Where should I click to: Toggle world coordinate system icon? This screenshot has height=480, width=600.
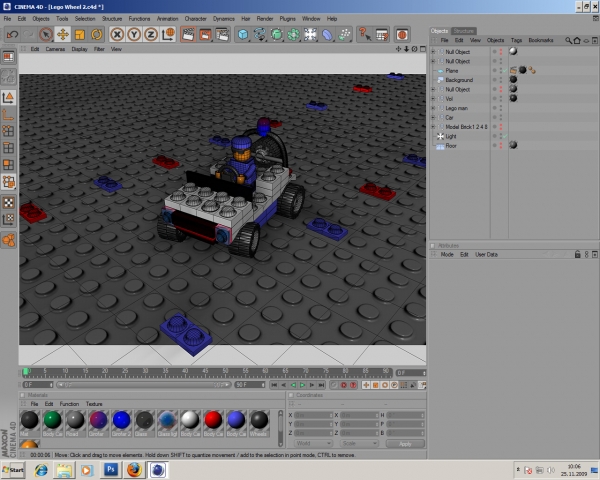coord(168,34)
